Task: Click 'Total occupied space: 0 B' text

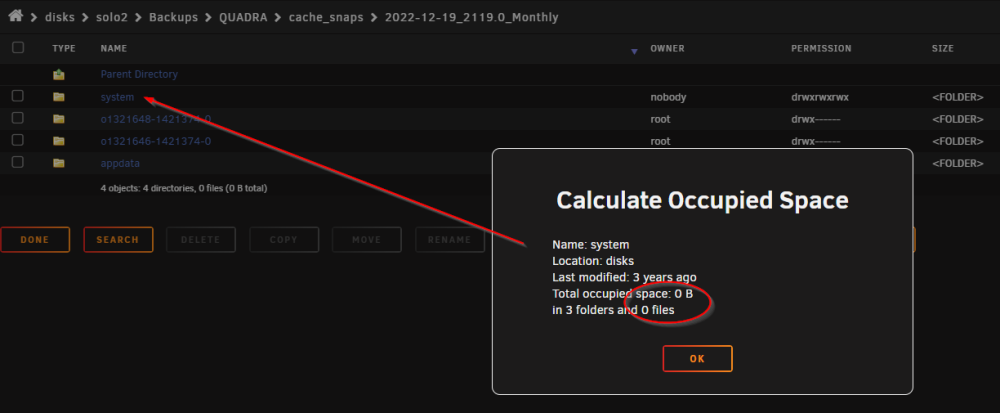Action: pos(622,294)
